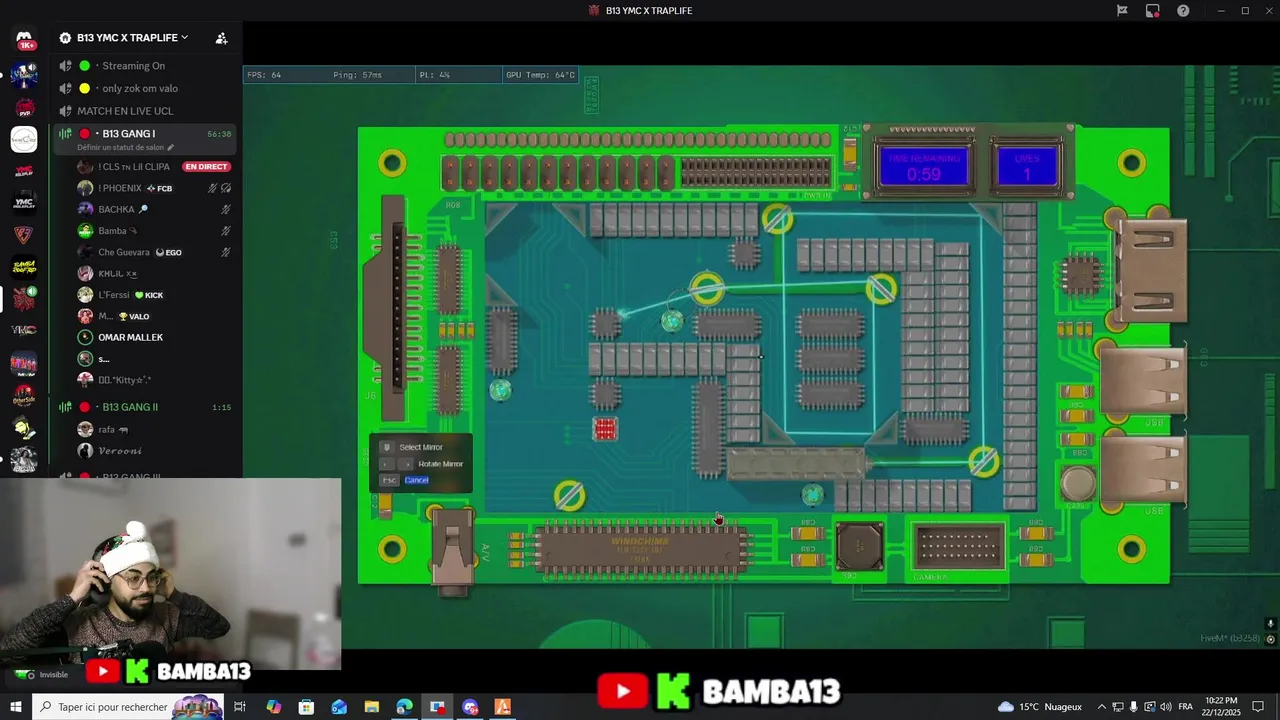The image size is (1280, 720).
Task: Open the Quests flag icon in title bar
Action: click(1122, 11)
